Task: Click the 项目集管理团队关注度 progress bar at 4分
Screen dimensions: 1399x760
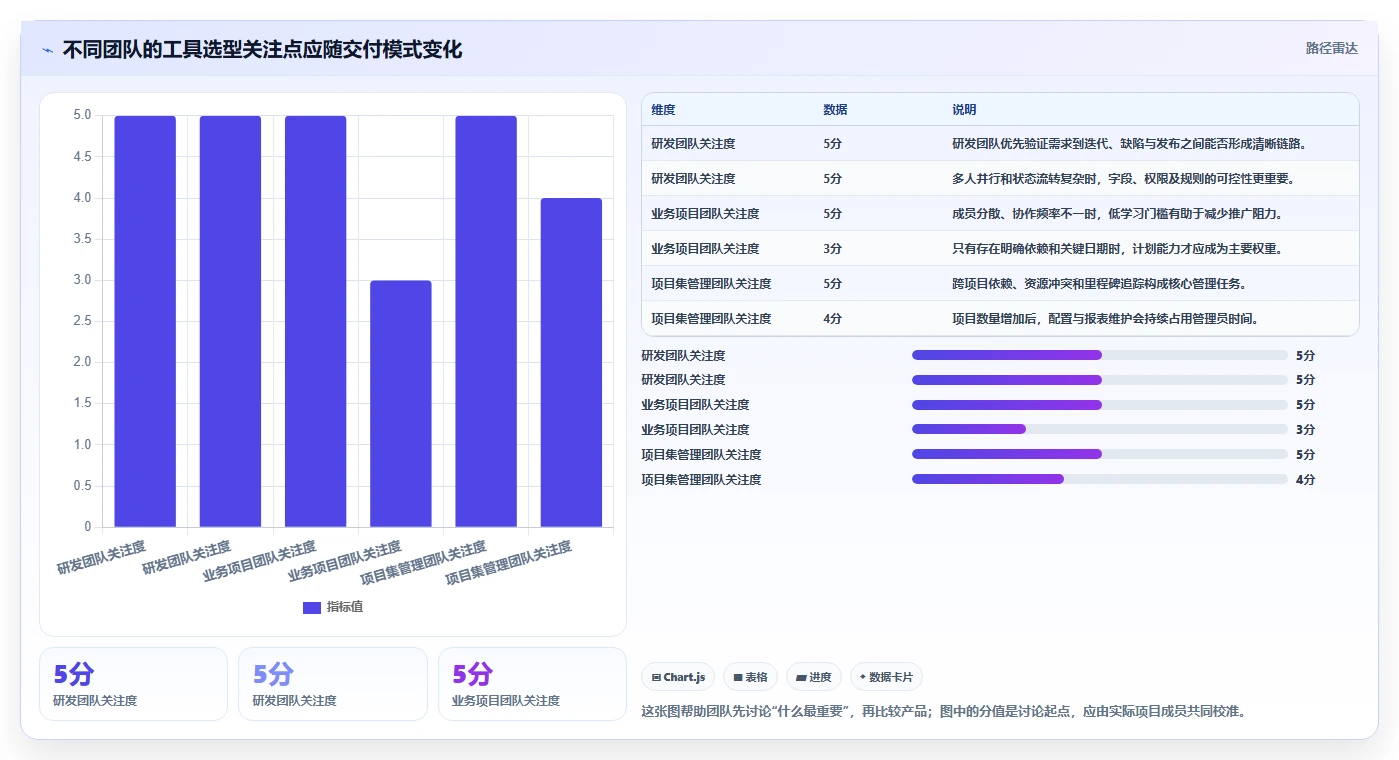Action: [x=1100, y=479]
